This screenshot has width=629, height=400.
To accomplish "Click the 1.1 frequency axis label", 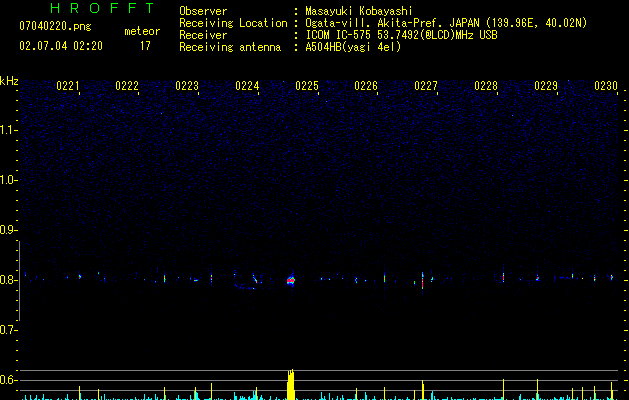I will [x=9, y=130].
